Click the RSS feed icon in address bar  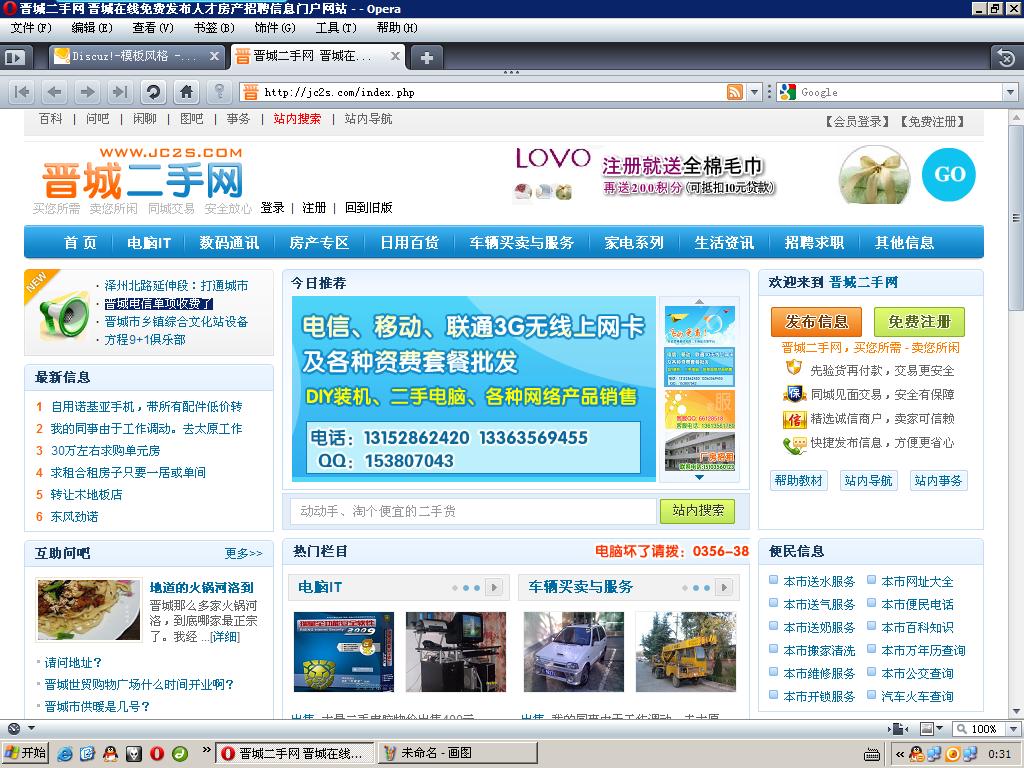point(735,92)
